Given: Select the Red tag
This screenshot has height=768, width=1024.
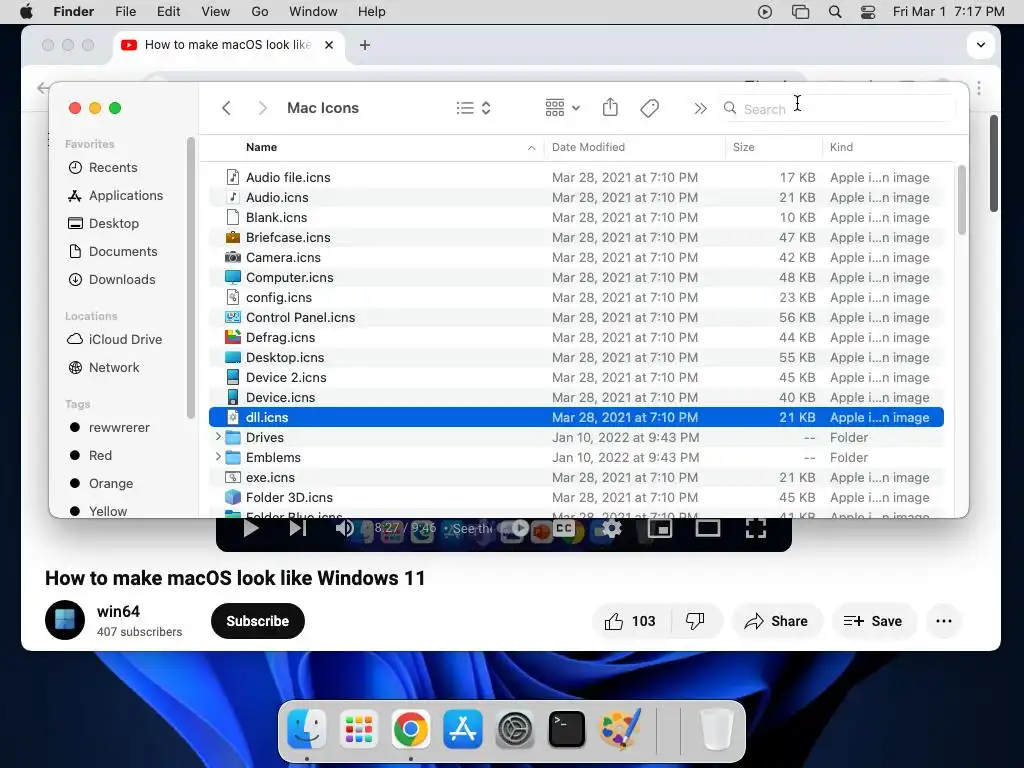Looking at the screenshot, I should tap(91, 456).
